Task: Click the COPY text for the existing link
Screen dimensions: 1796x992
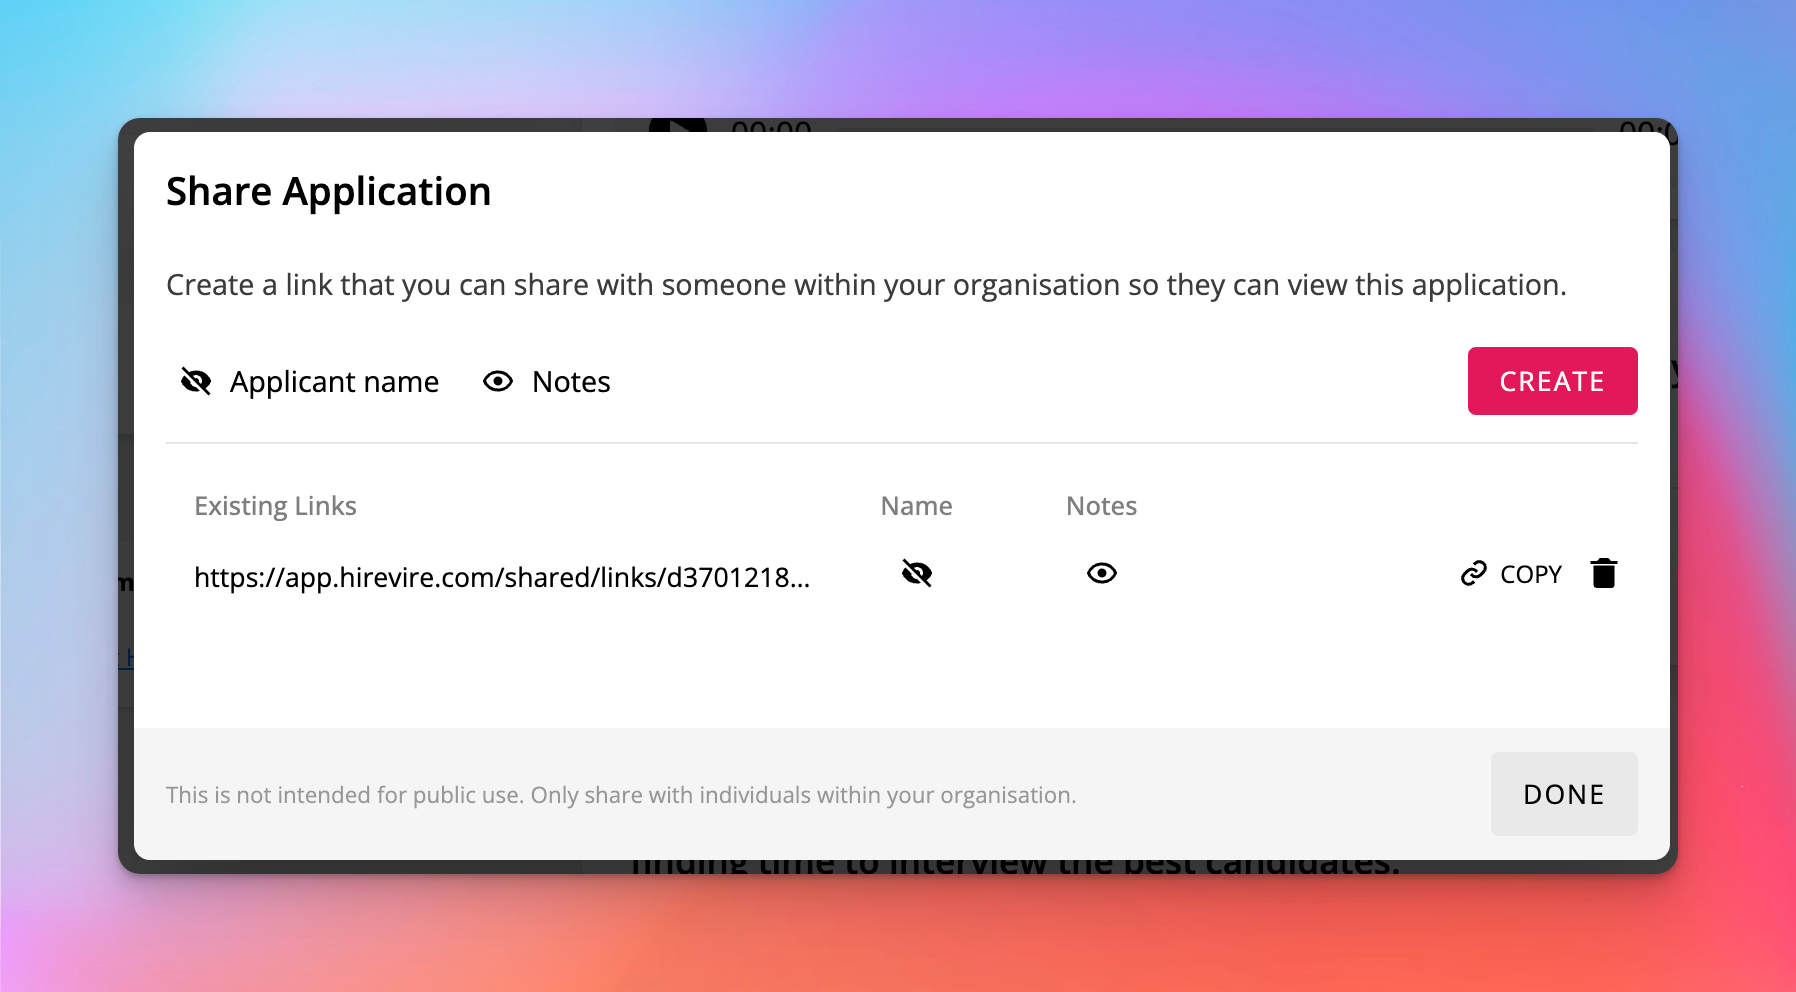Action: 1530,575
